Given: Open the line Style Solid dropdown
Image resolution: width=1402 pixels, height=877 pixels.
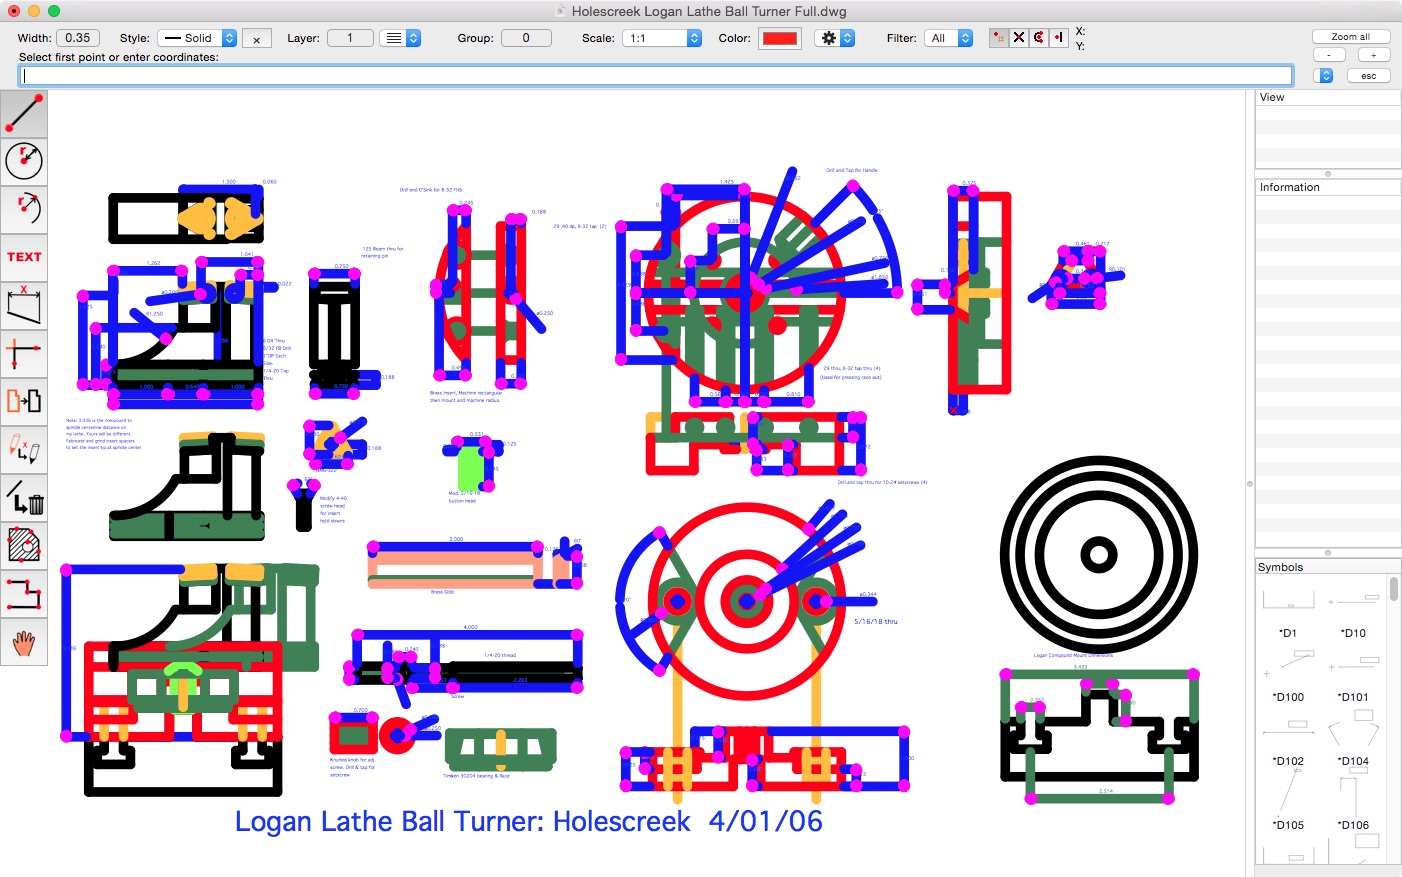Looking at the screenshot, I should click(x=198, y=38).
